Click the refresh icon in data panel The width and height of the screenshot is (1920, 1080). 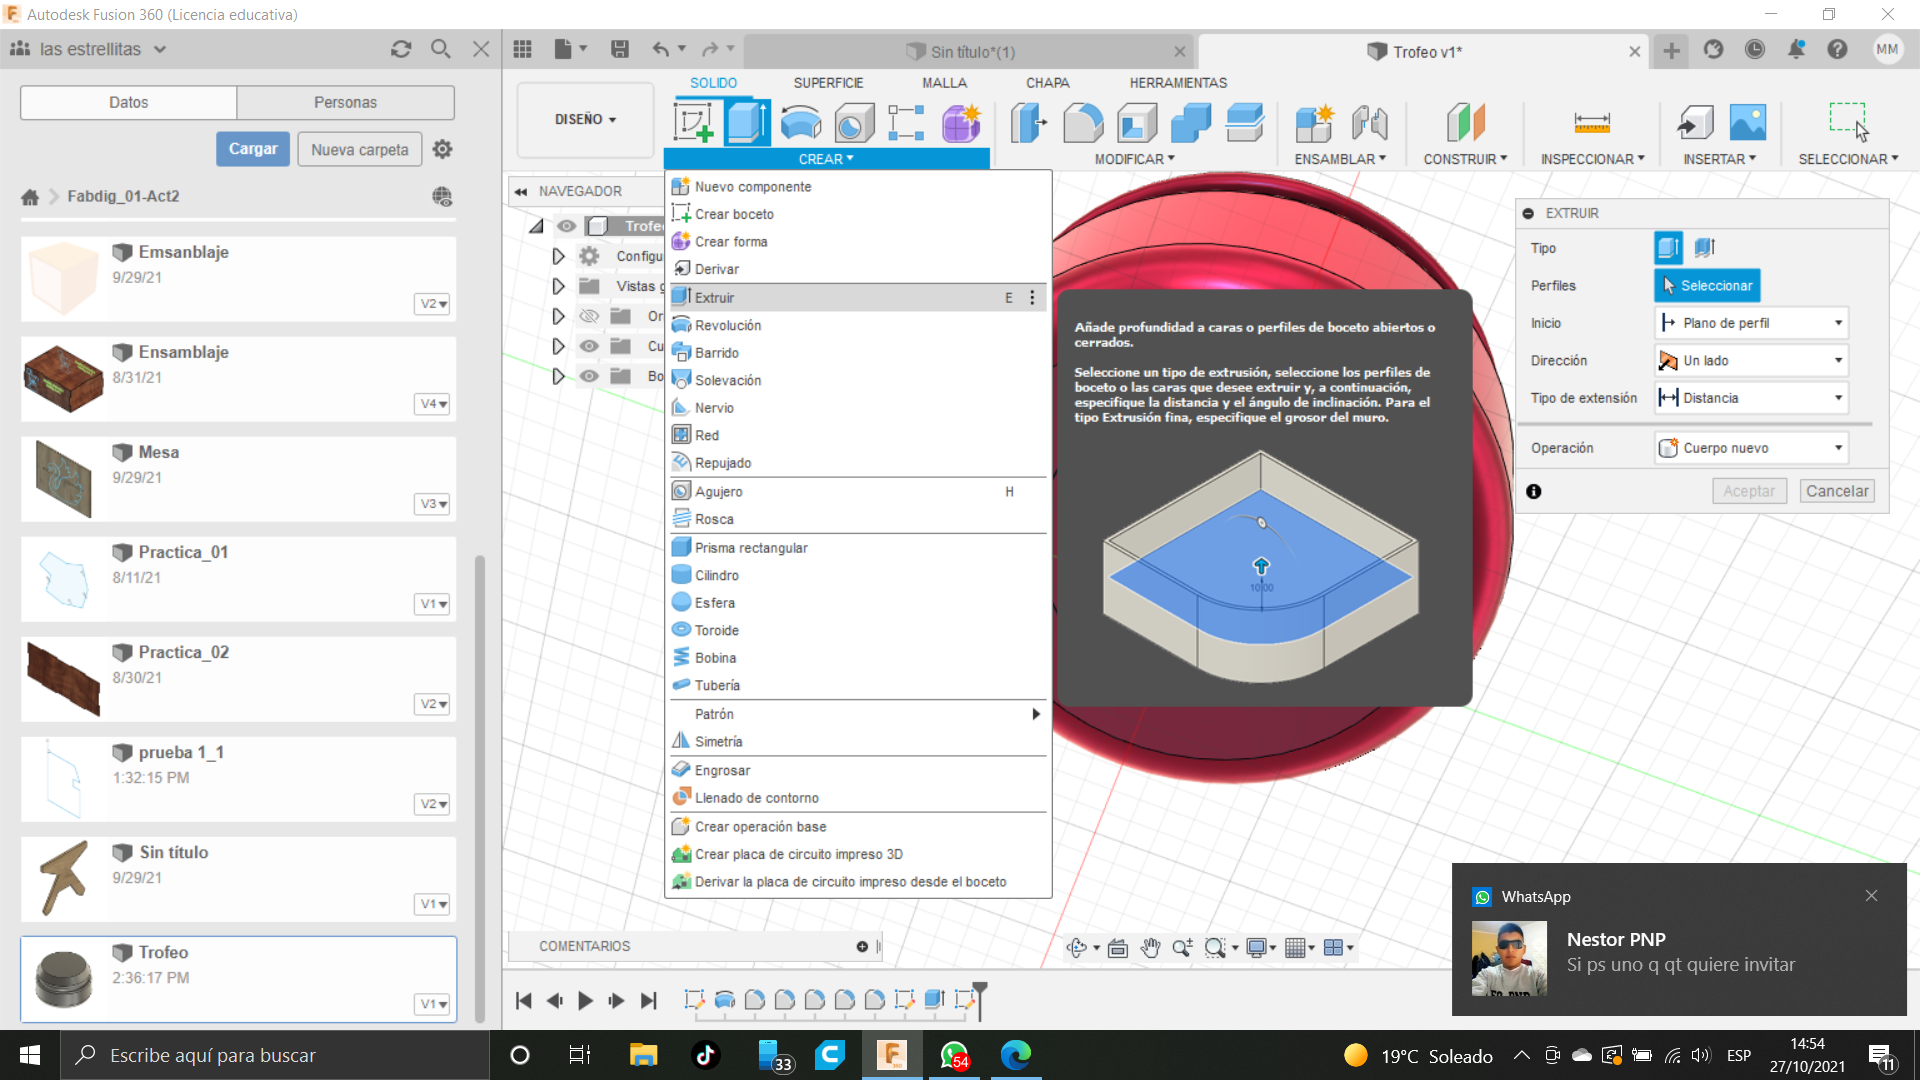401,49
